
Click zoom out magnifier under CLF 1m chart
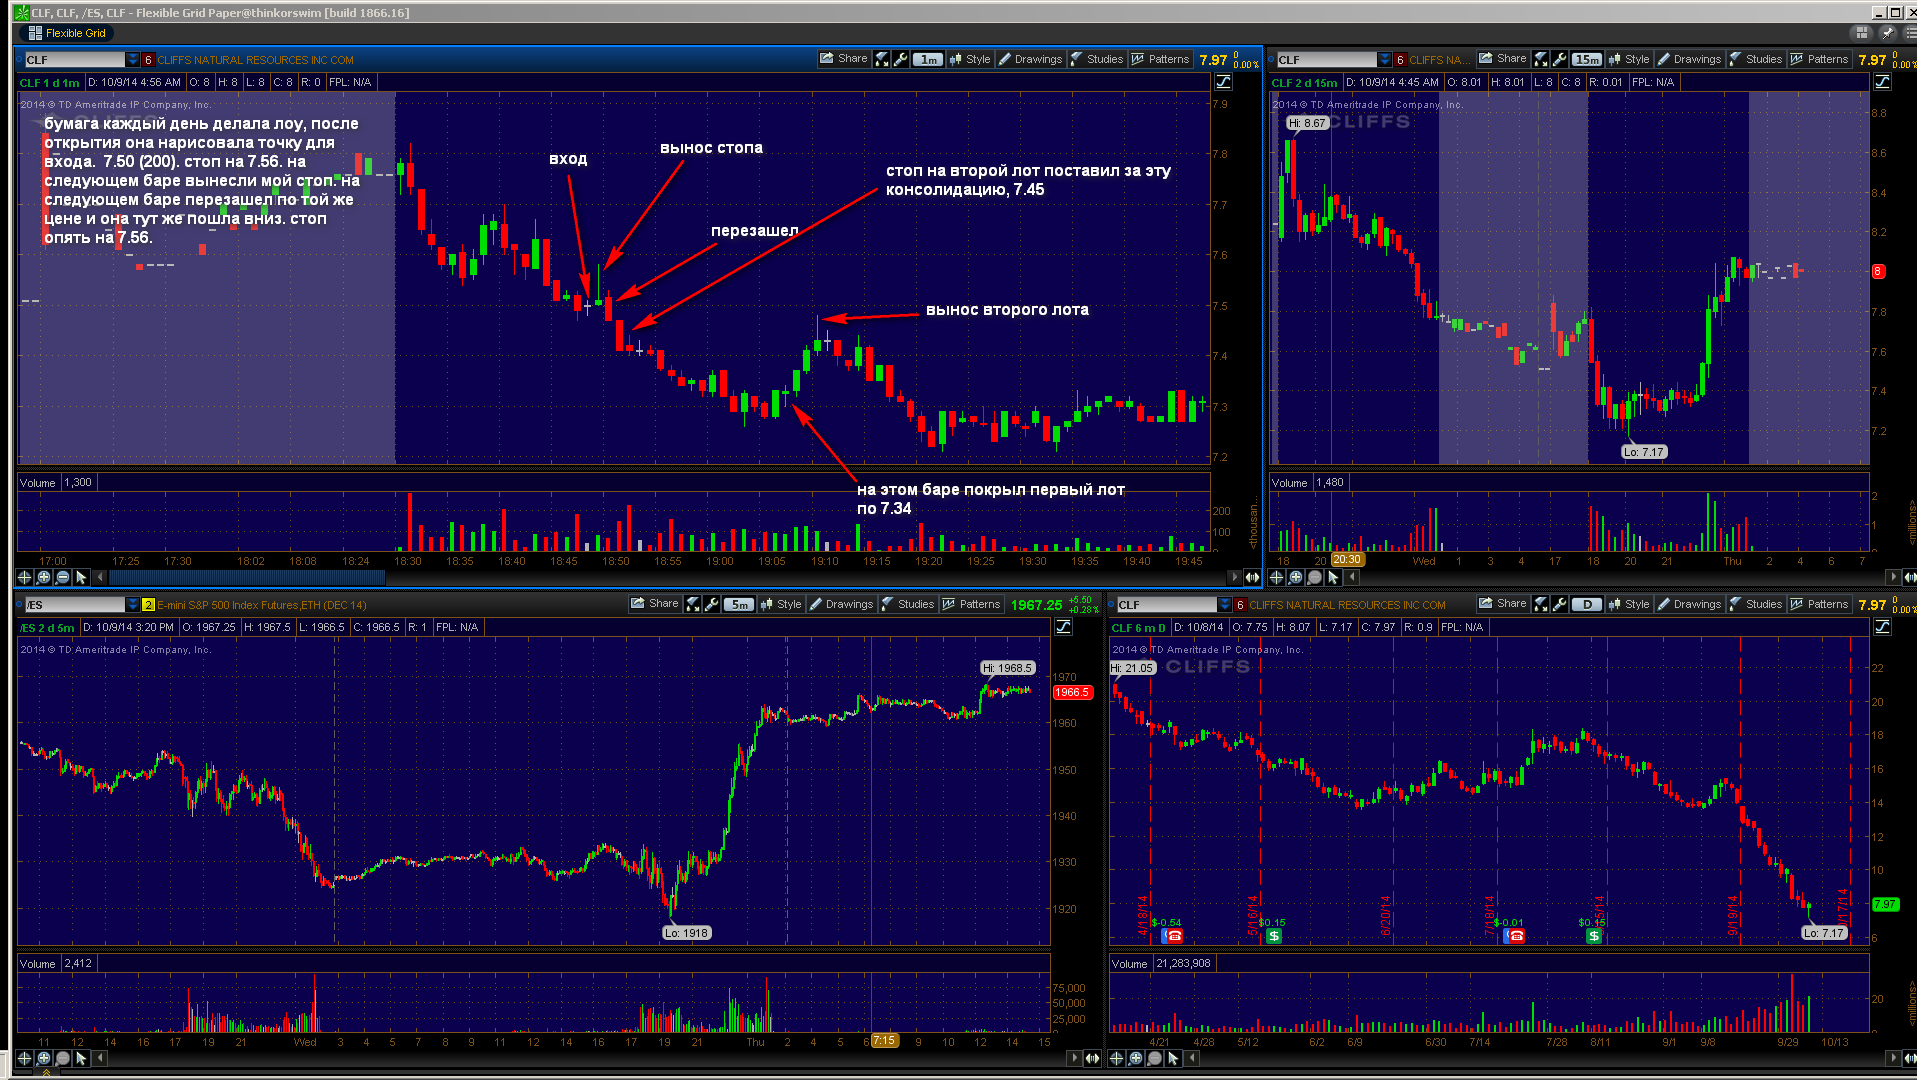(x=63, y=577)
